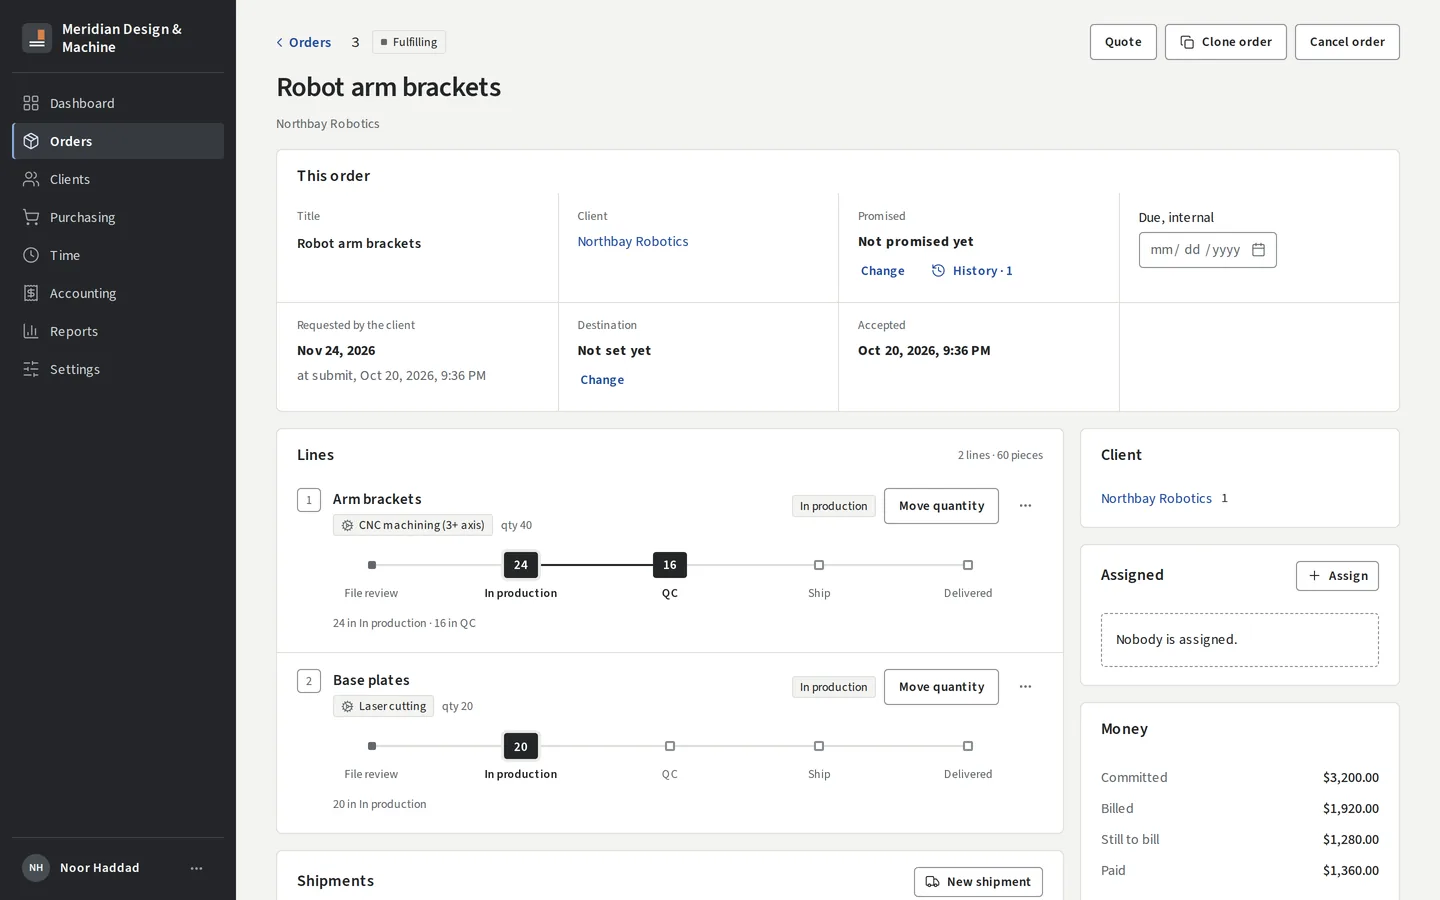
Task: View promised date History
Action: pos(972,271)
